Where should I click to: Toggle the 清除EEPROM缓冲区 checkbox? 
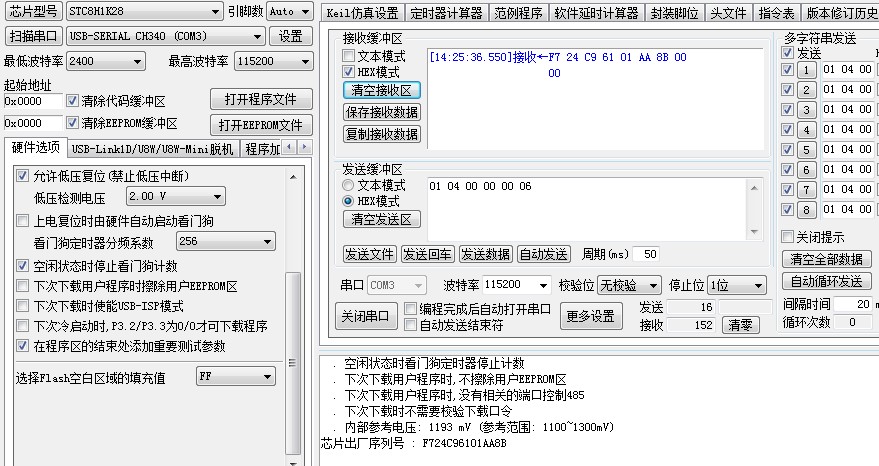72,122
